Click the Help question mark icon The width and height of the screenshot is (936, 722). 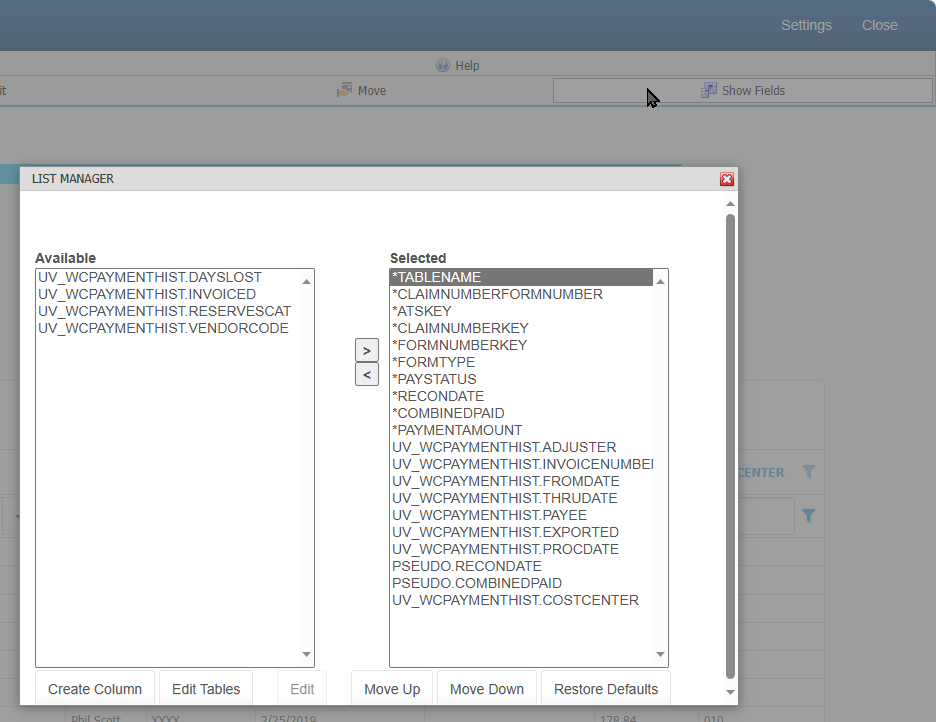click(443, 66)
